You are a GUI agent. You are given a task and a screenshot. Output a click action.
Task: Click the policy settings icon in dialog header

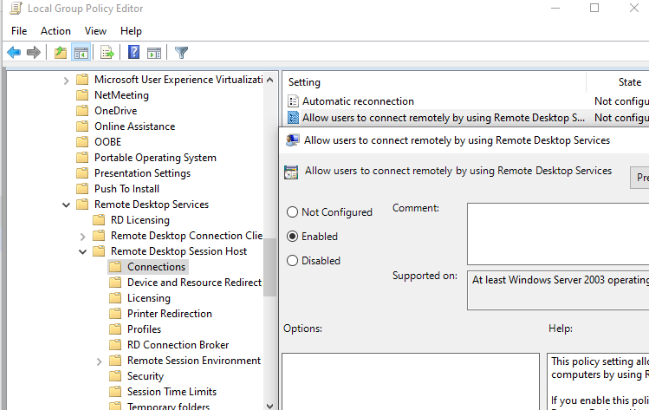(x=291, y=172)
